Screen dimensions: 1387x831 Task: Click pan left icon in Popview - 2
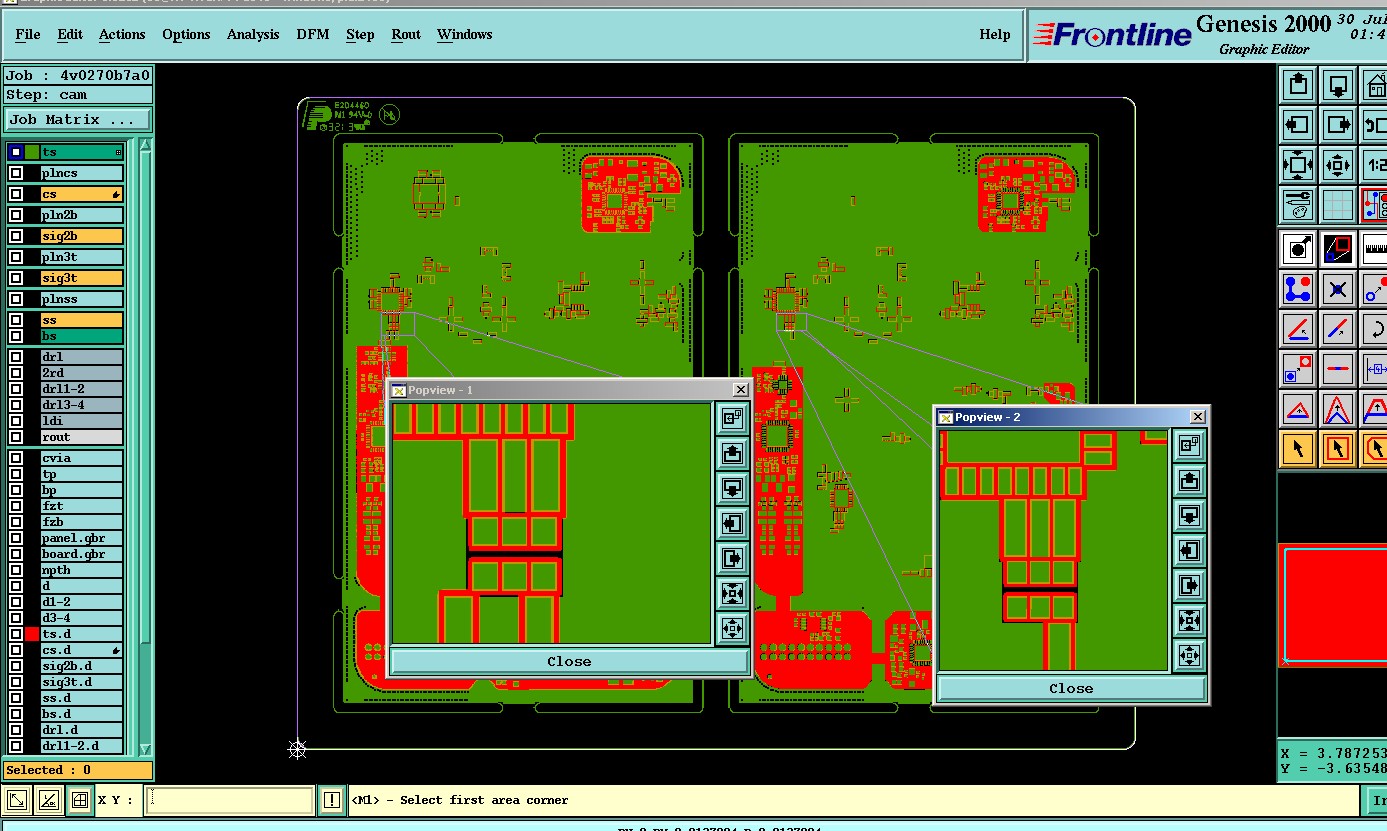1189,550
